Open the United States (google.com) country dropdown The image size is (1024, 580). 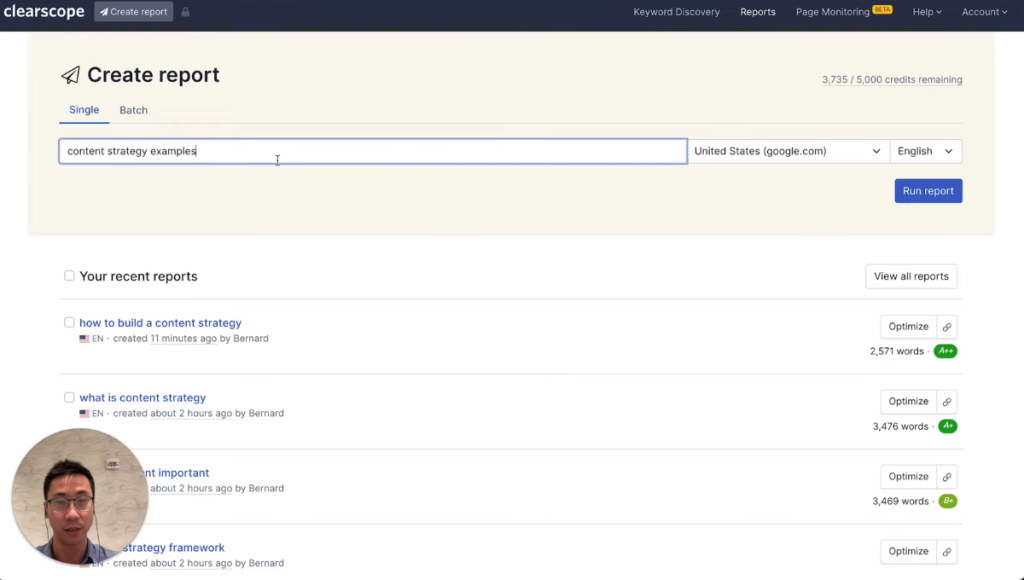788,151
